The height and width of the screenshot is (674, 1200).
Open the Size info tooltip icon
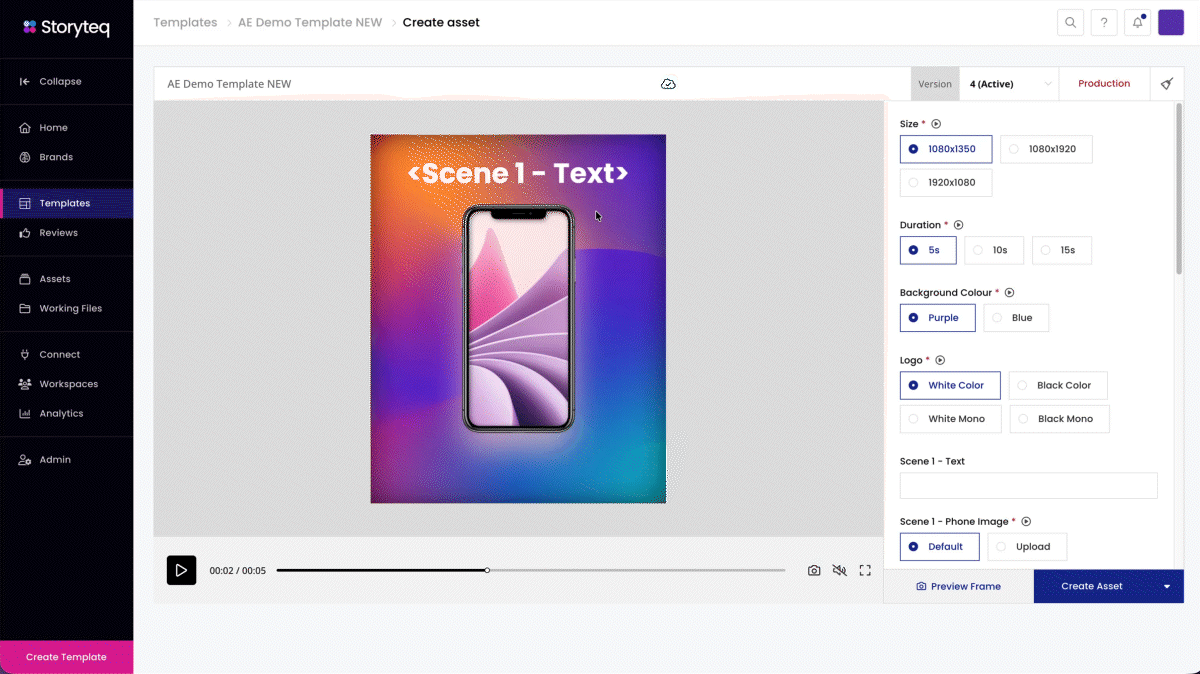pyautogui.click(x=935, y=122)
